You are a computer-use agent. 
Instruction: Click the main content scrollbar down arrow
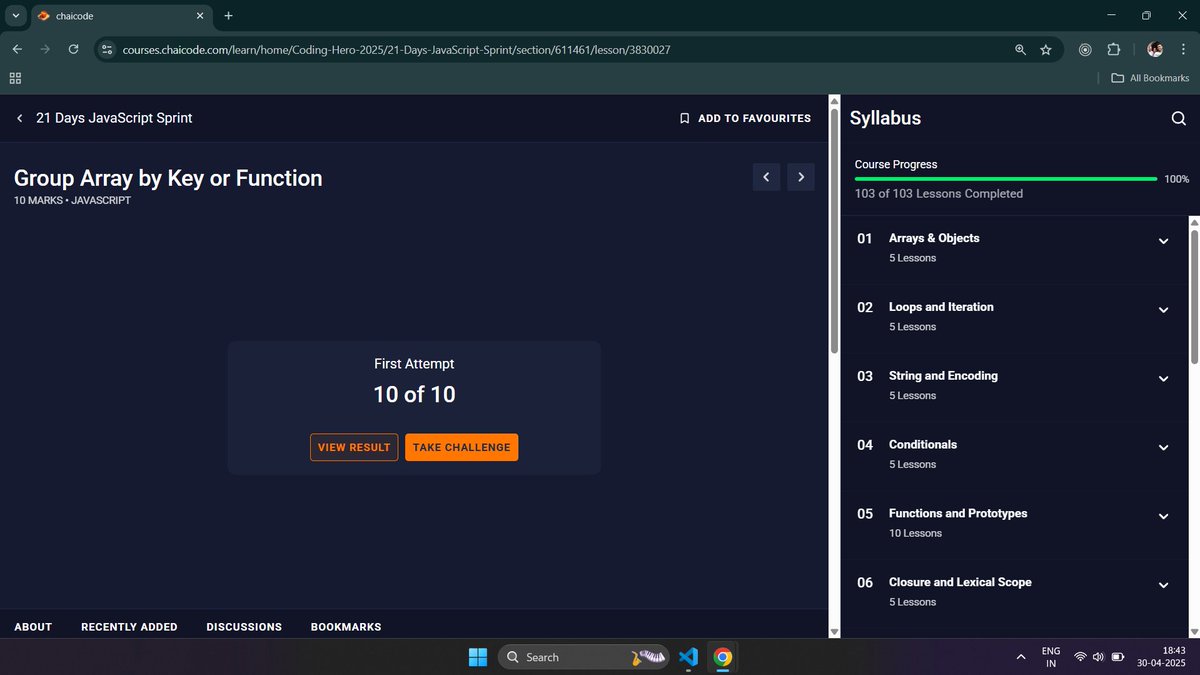coord(835,632)
